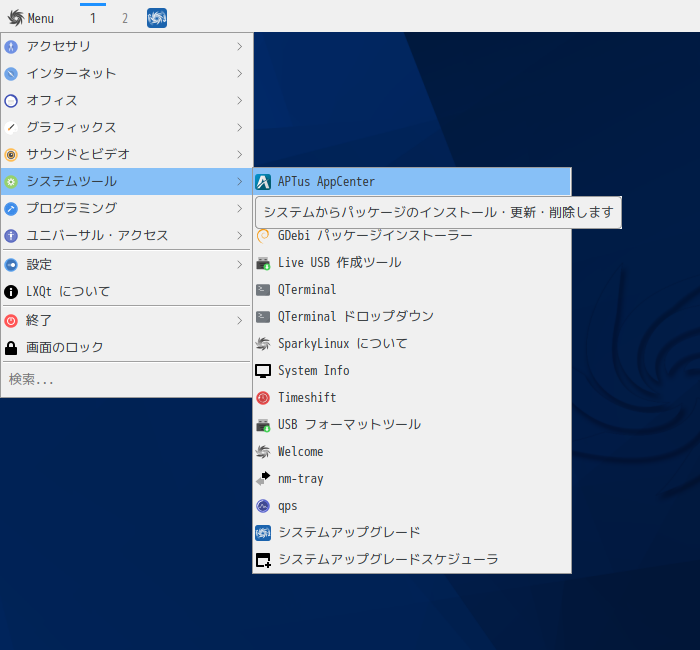Open the blue Sparky taskbar app icon
The width and height of the screenshot is (700, 650).
click(x=157, y=18)
